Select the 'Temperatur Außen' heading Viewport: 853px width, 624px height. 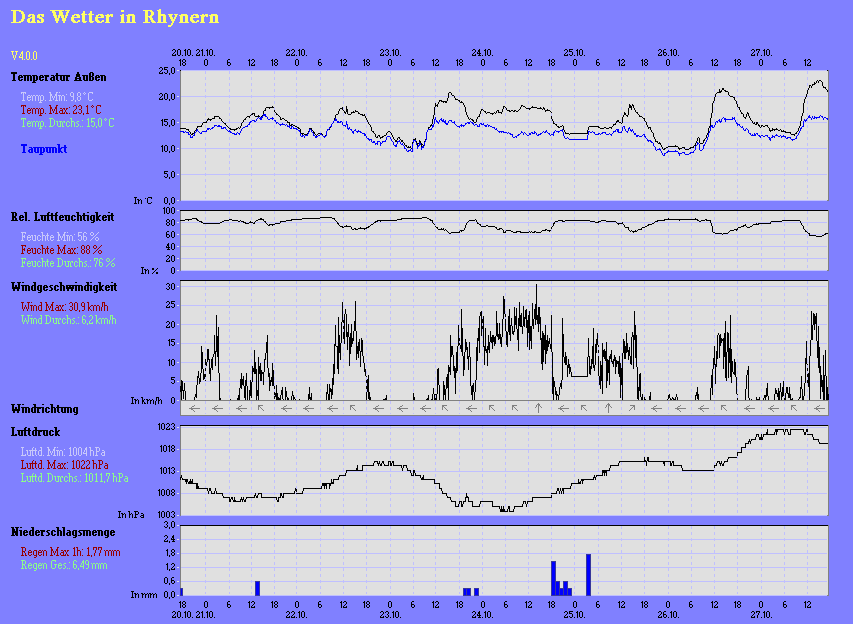coord(58,76)
